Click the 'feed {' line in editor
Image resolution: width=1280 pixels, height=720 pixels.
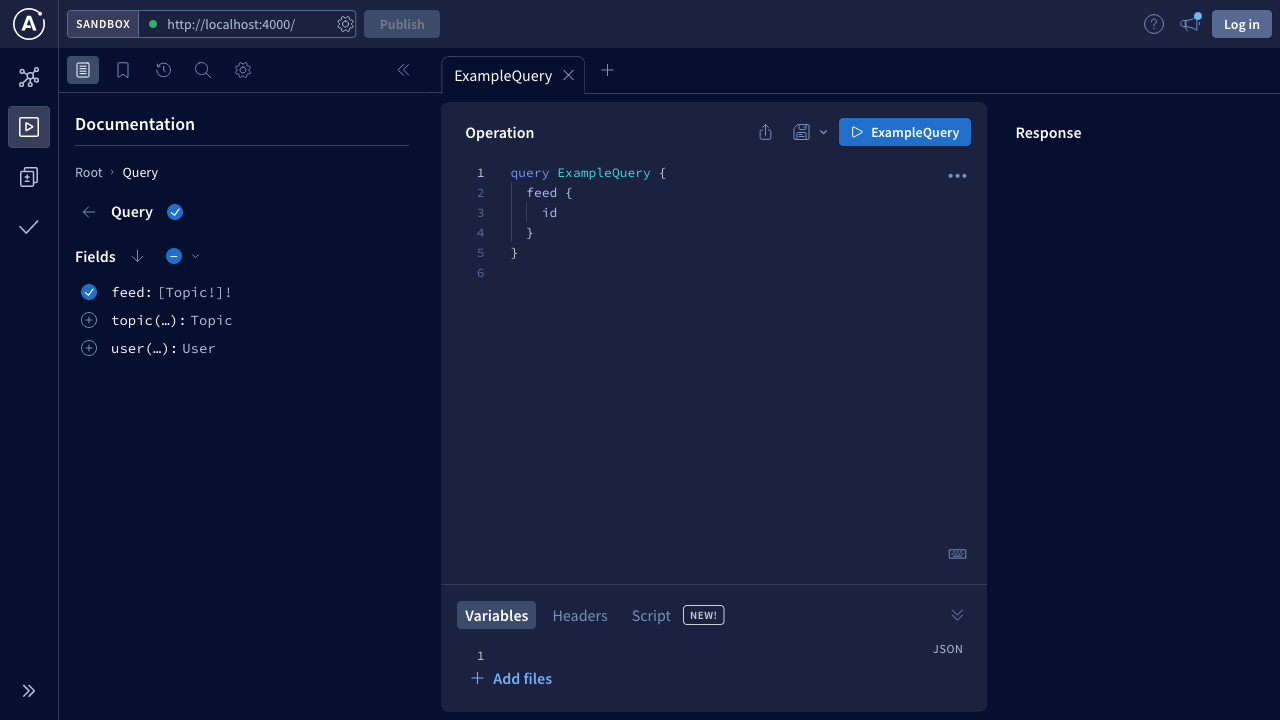tap(549, 193)
